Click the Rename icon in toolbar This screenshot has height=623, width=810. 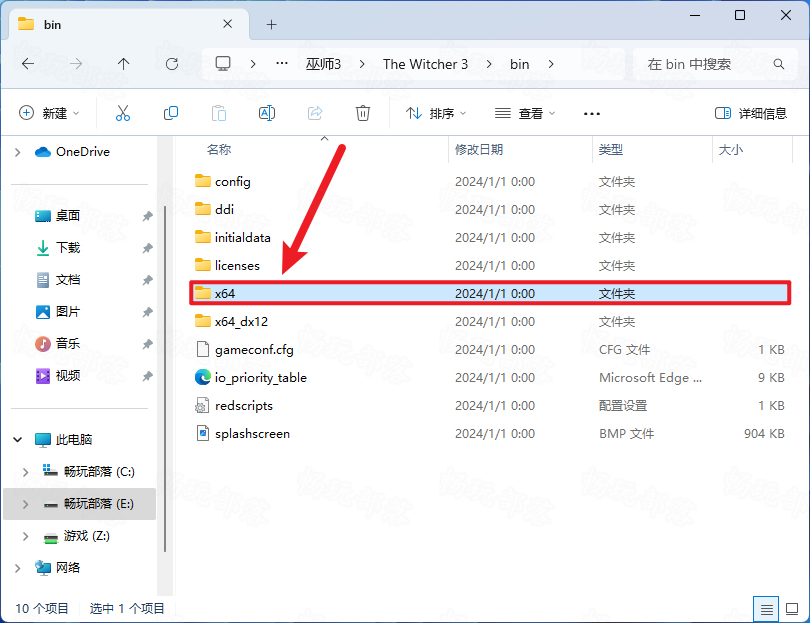[x=267, y=113]
